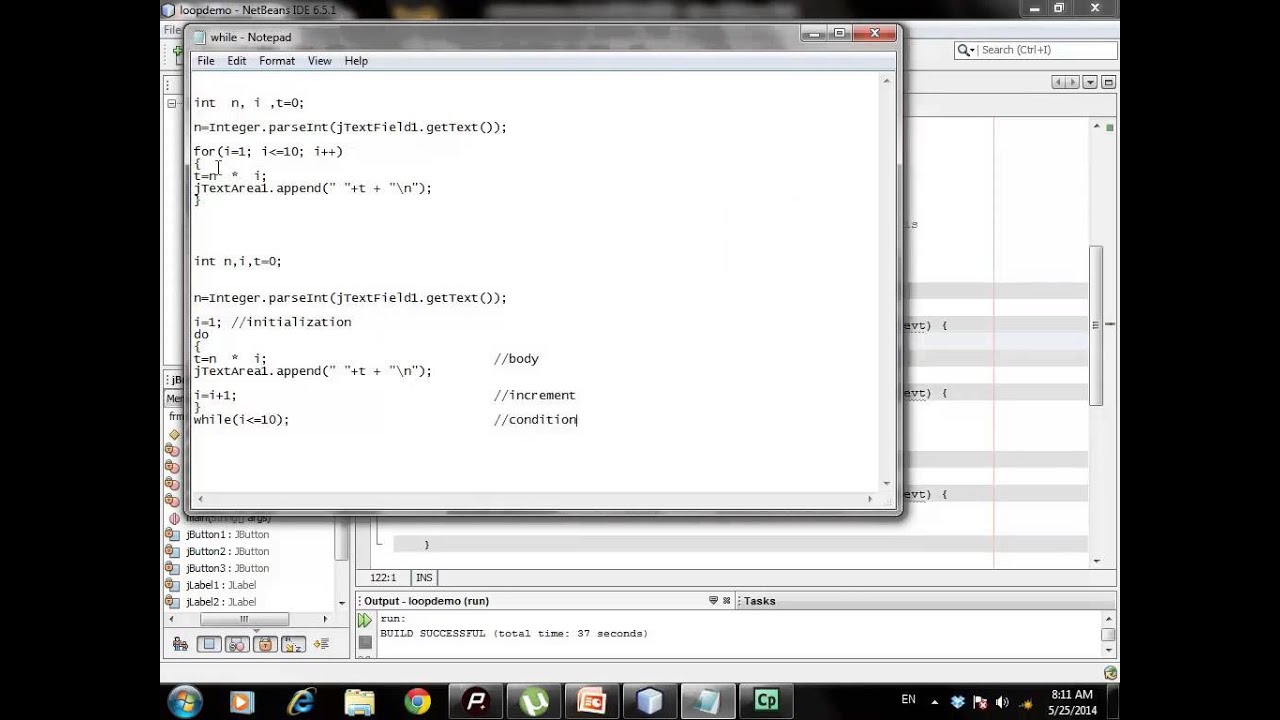Image resolution: width=1280 pixels, height=720 pixels.
Task: Toggle the Show Non-Public Members navigator filter
Action: click(x=265, y=645)
